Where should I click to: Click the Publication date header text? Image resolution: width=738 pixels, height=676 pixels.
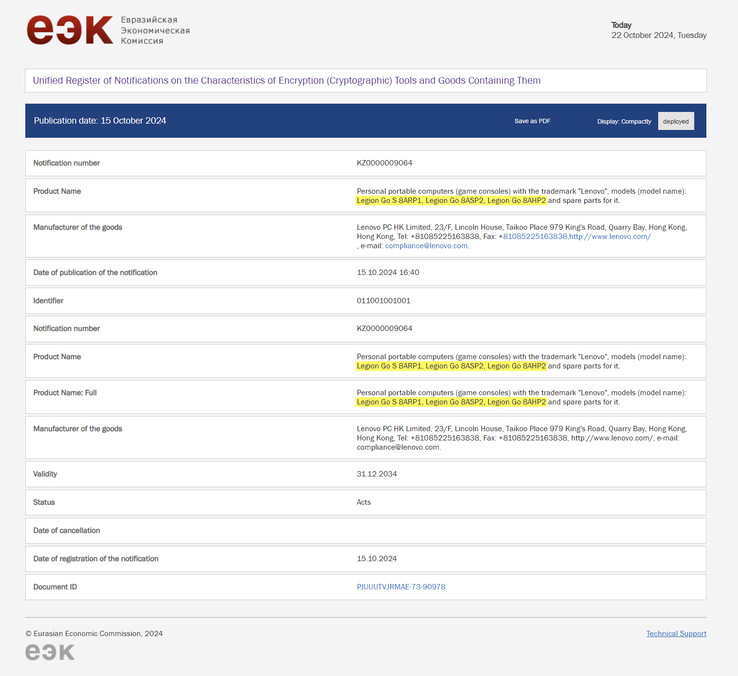(x=100, y=121)
